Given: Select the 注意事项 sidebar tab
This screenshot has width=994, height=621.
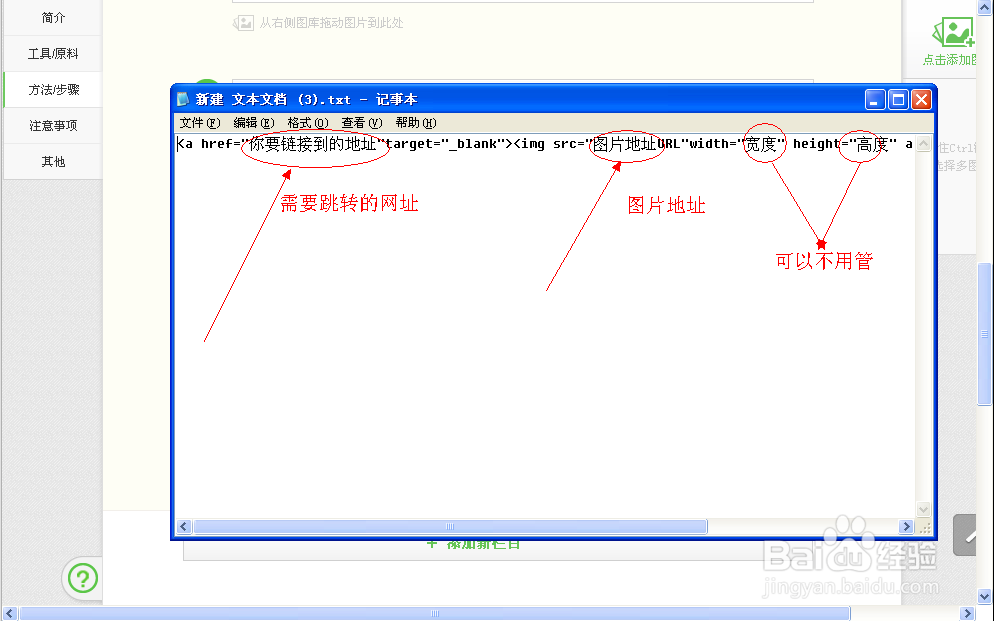Looking at the screenshot, I should [53, 125].
